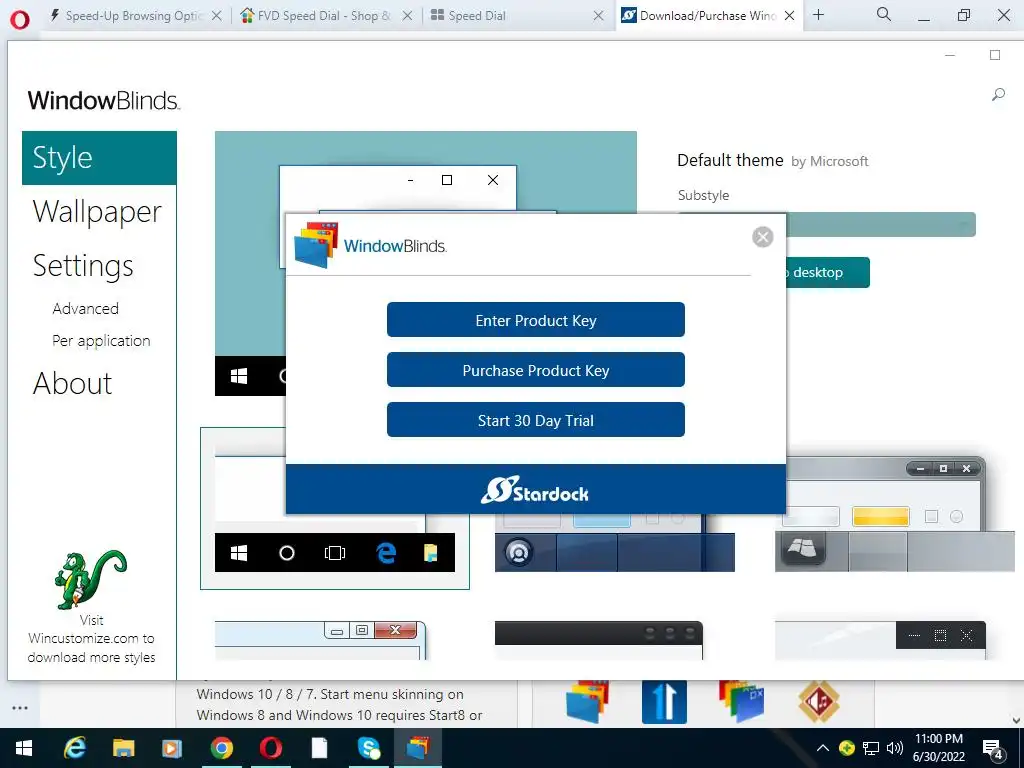Open the volume control tray icon
This screenshot has height=768, width=1024.
click(895, 748)
